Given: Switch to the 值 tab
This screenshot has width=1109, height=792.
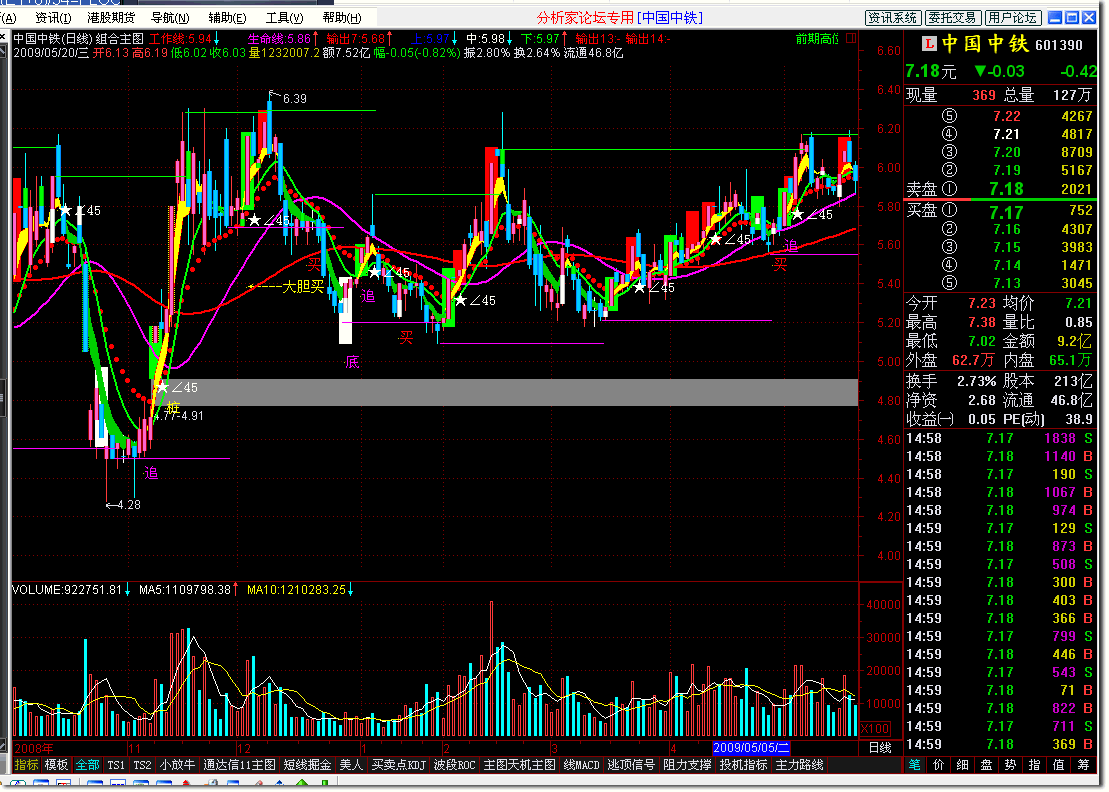Looking at the screenshot, I should point(1059,765).
